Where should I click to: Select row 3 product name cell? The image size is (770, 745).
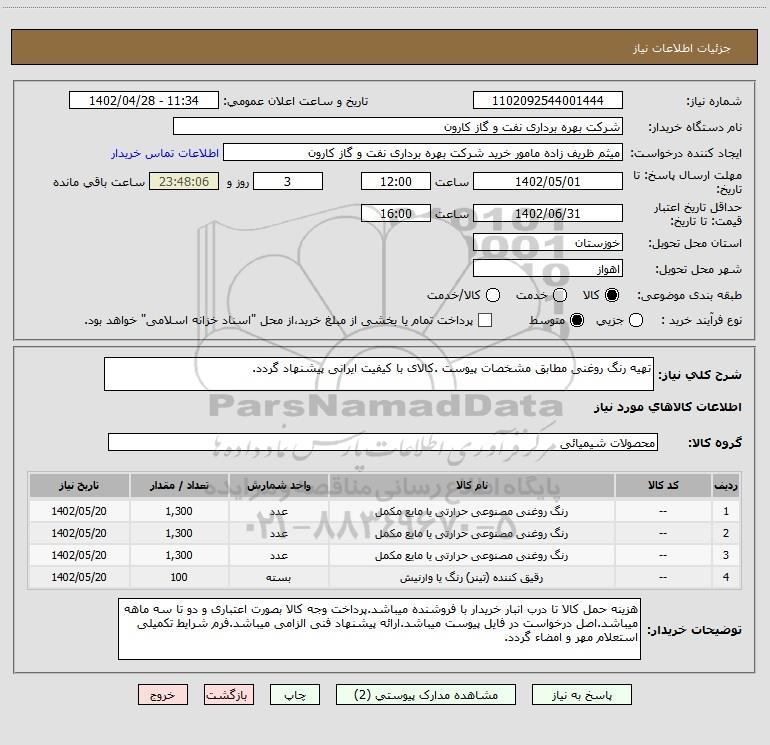click(471, 555)
